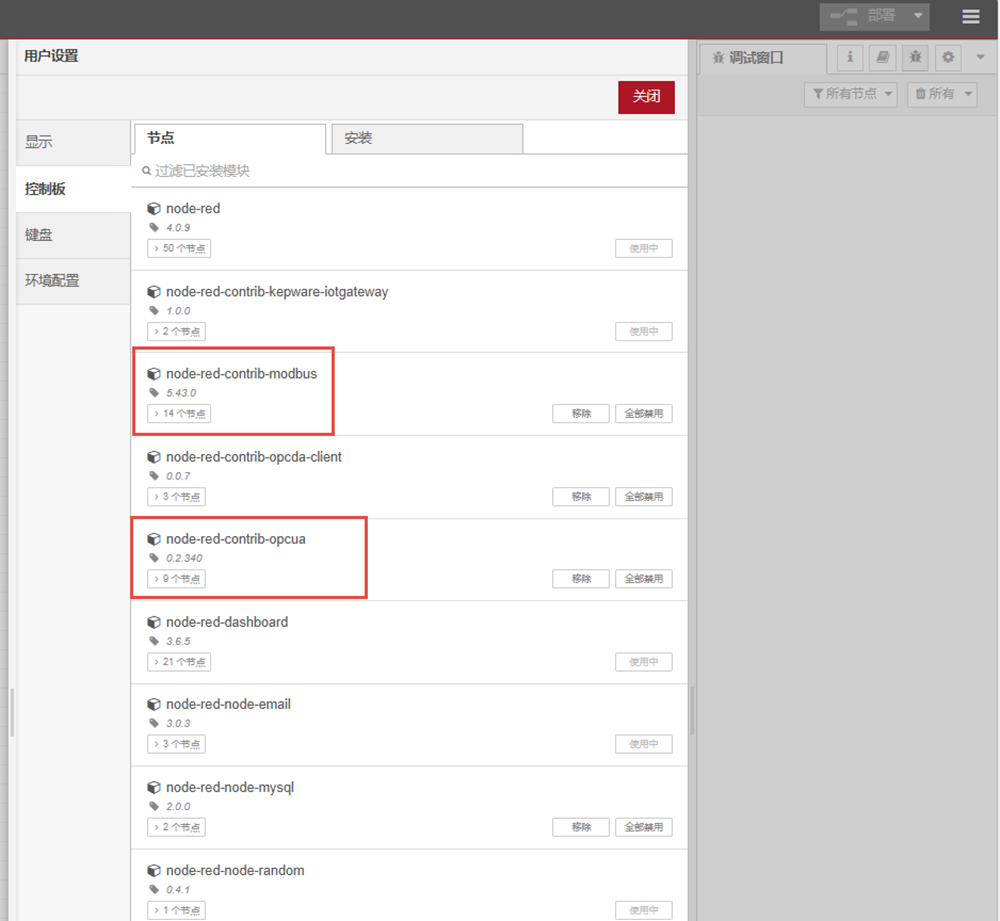Click the 使用中 button for node-red-node-random

643,910
